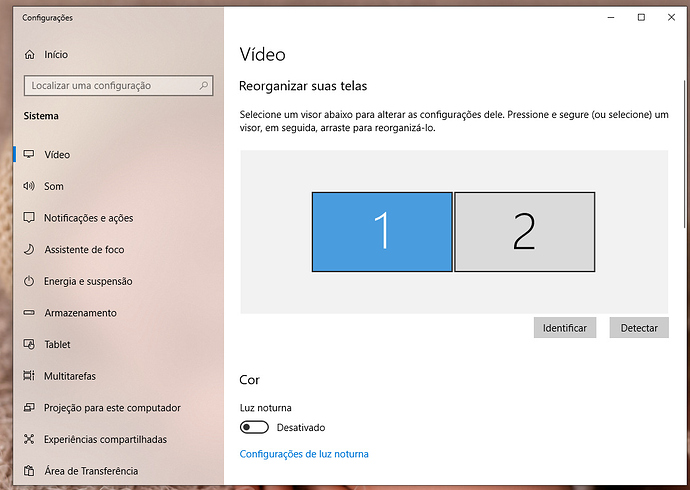Click the Identificar button
The width and height of the screenshot is (690, 490).
point(565,328)
